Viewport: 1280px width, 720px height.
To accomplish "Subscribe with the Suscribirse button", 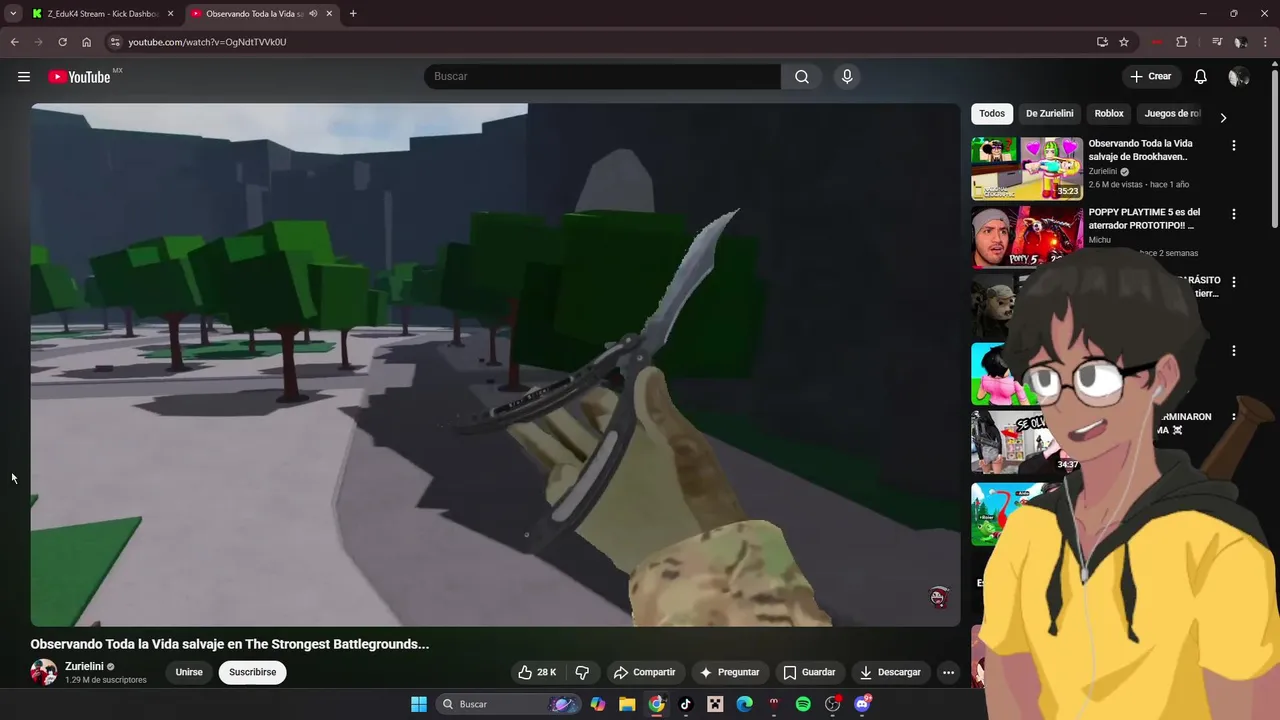I will pyautogui.click(x=252, y=672).
